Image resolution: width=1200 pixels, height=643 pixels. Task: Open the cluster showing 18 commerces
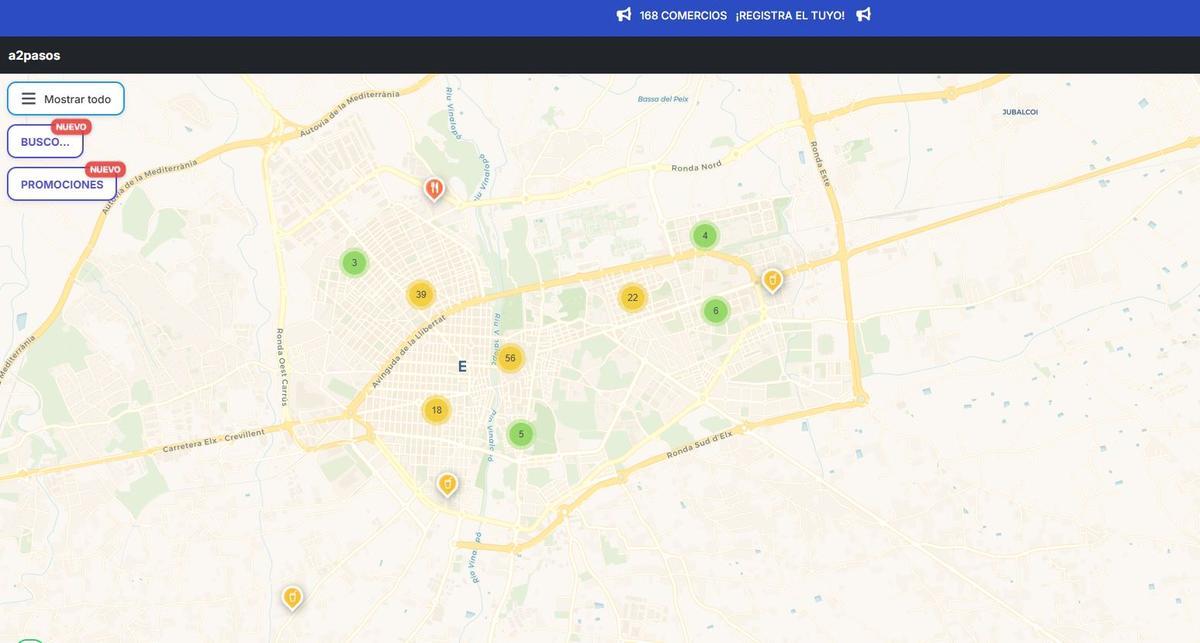(x=436, y=409)
